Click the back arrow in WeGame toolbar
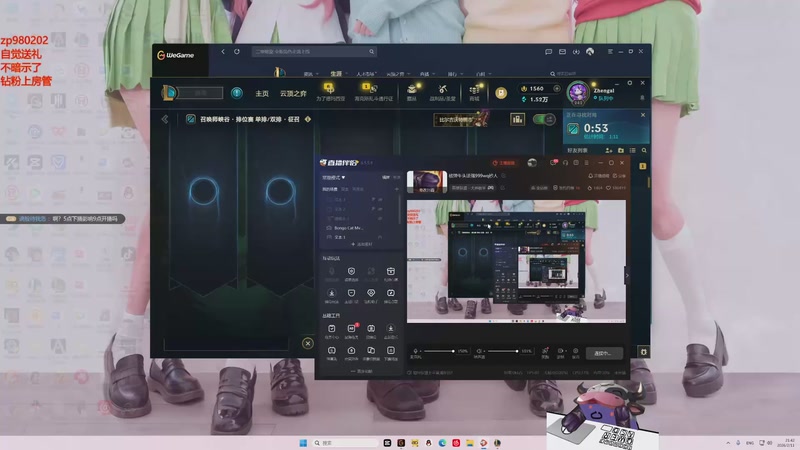 223,52
